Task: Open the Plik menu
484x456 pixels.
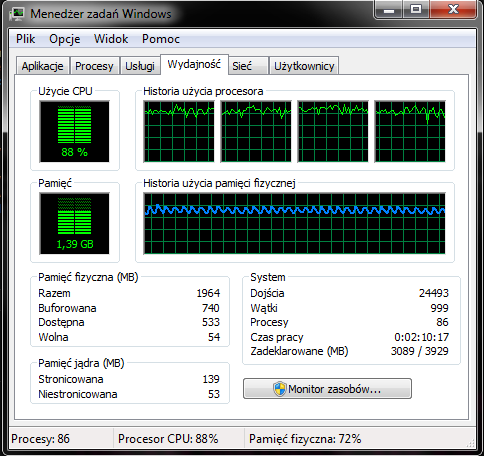Action: pos(26,39)
